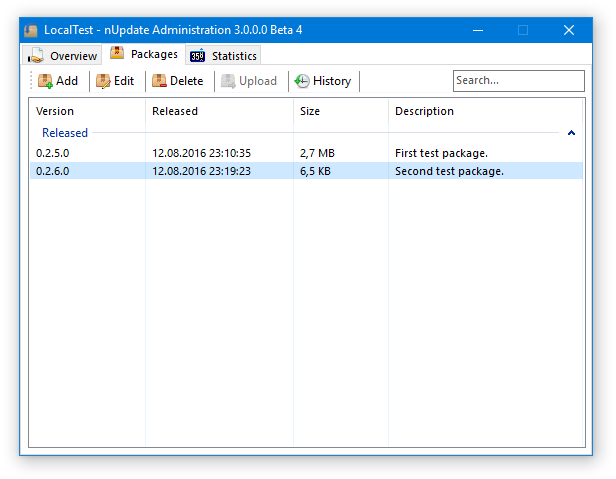Click 'First test package.' description

(x=441, y=154)
